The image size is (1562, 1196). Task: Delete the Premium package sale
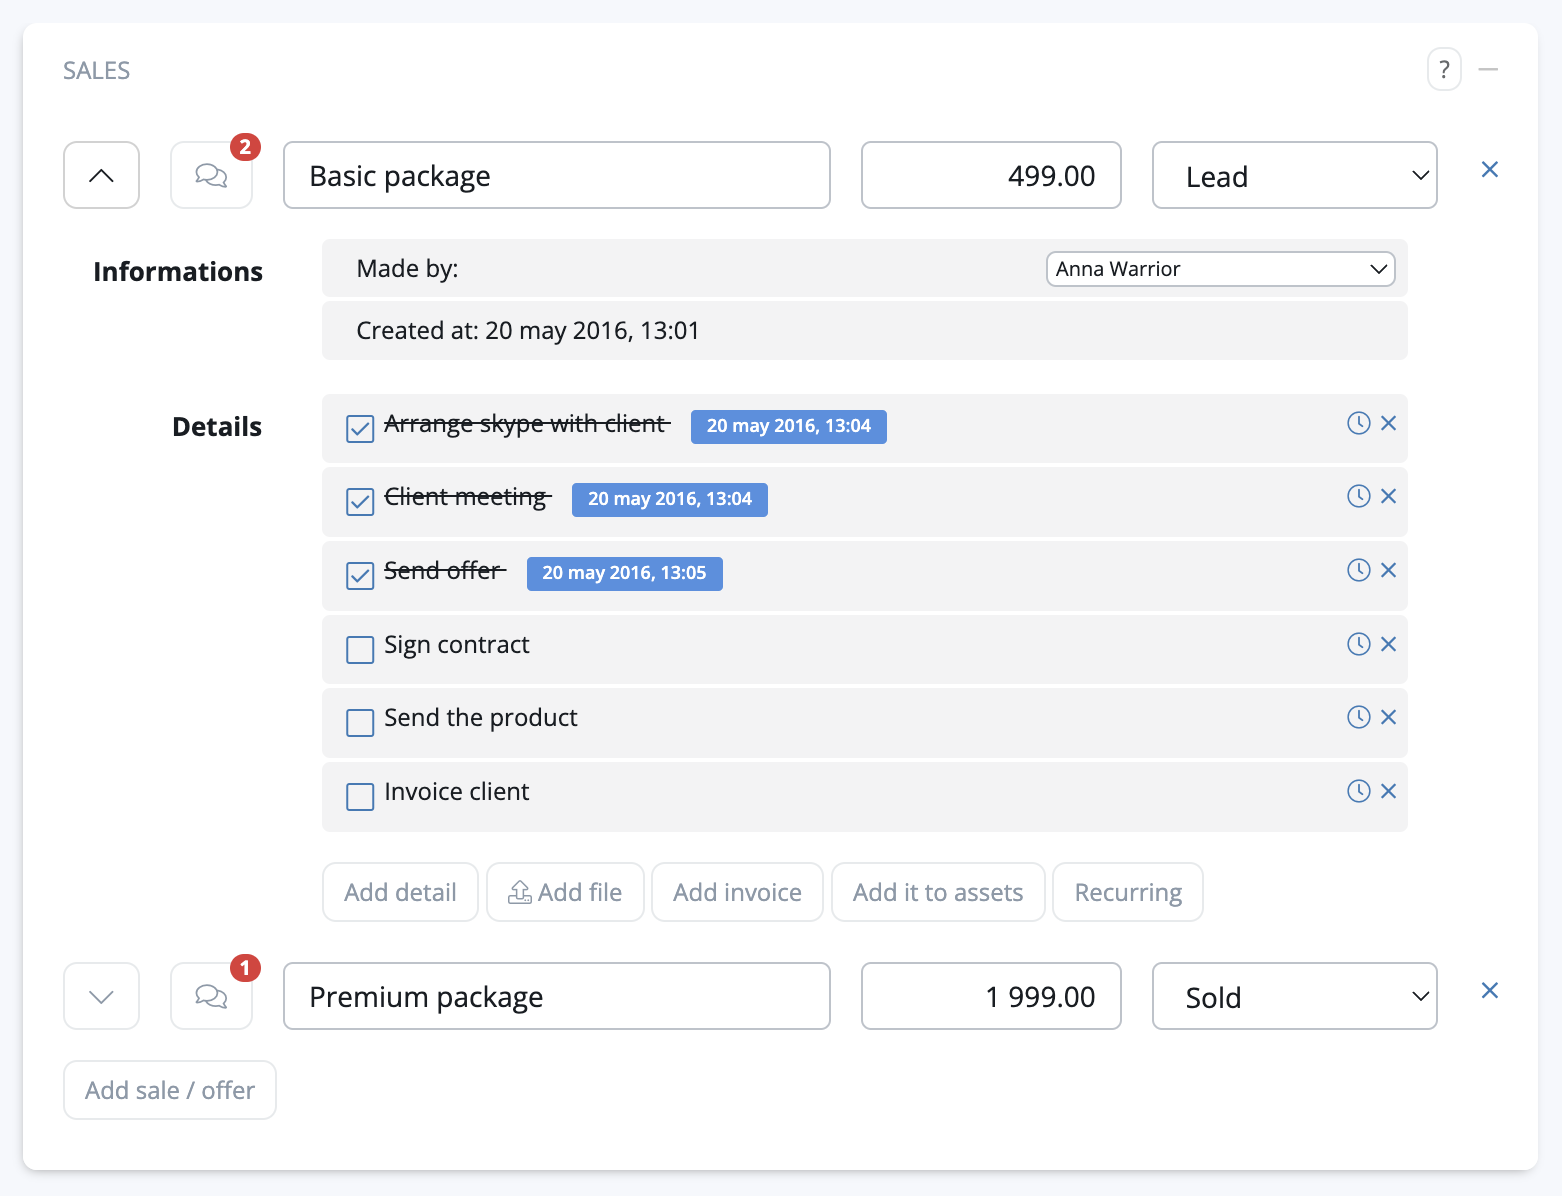(1489, 990)
